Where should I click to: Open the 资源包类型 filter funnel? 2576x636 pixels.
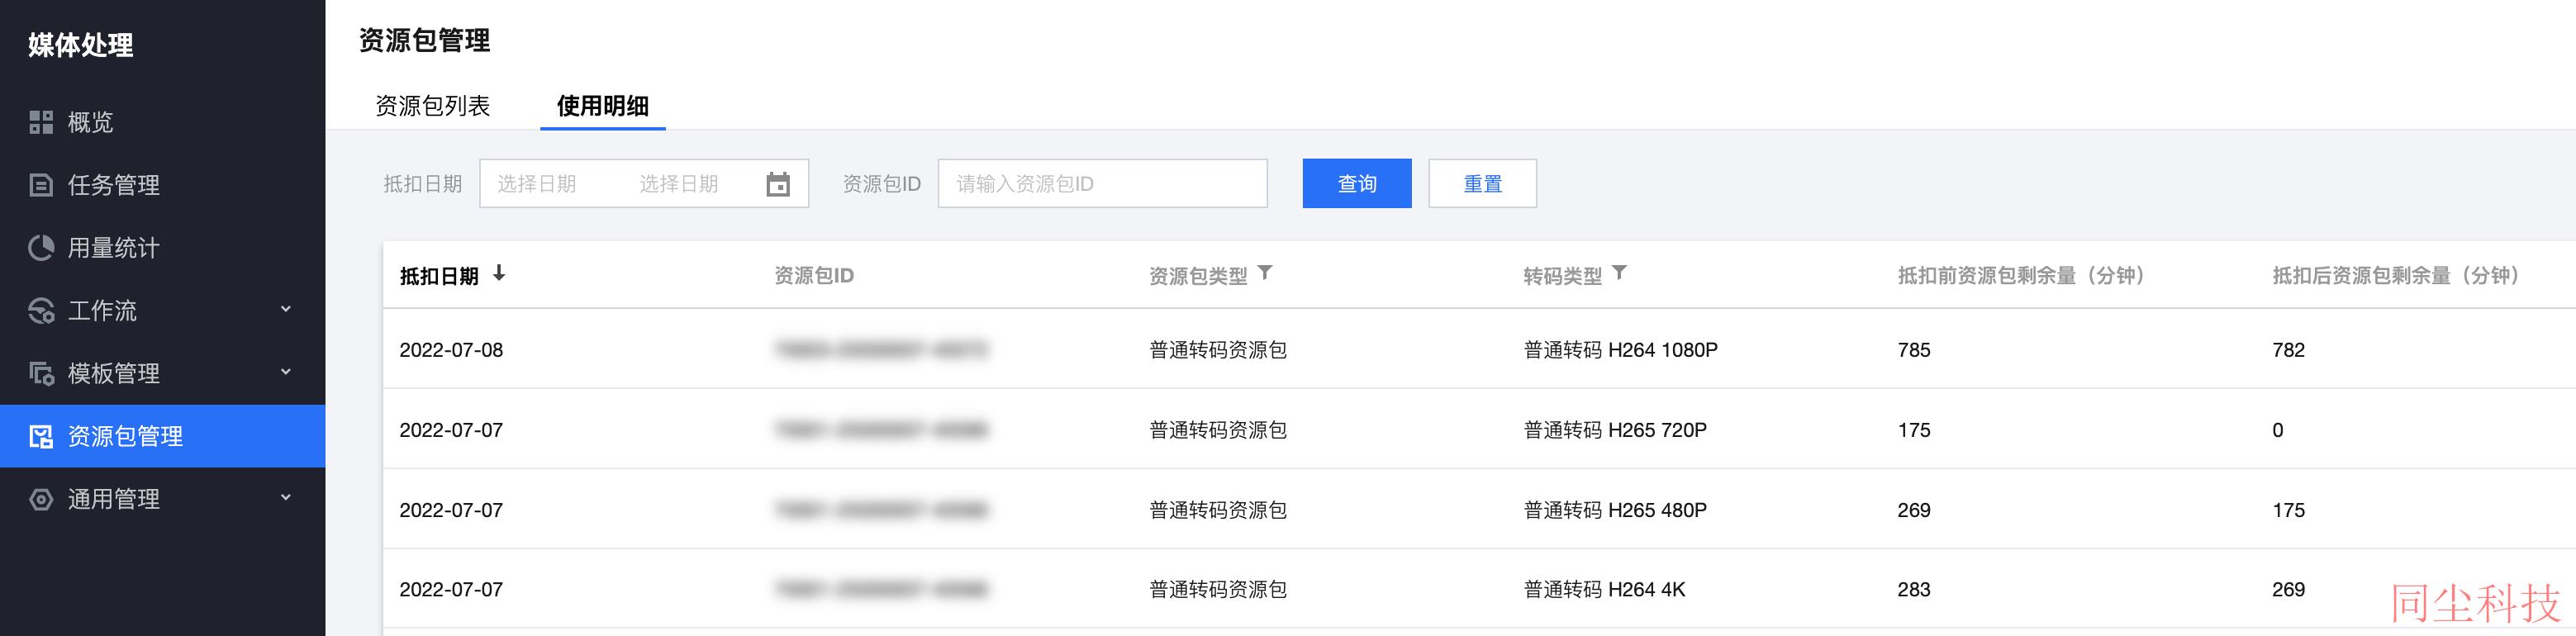pos(1265,272)
